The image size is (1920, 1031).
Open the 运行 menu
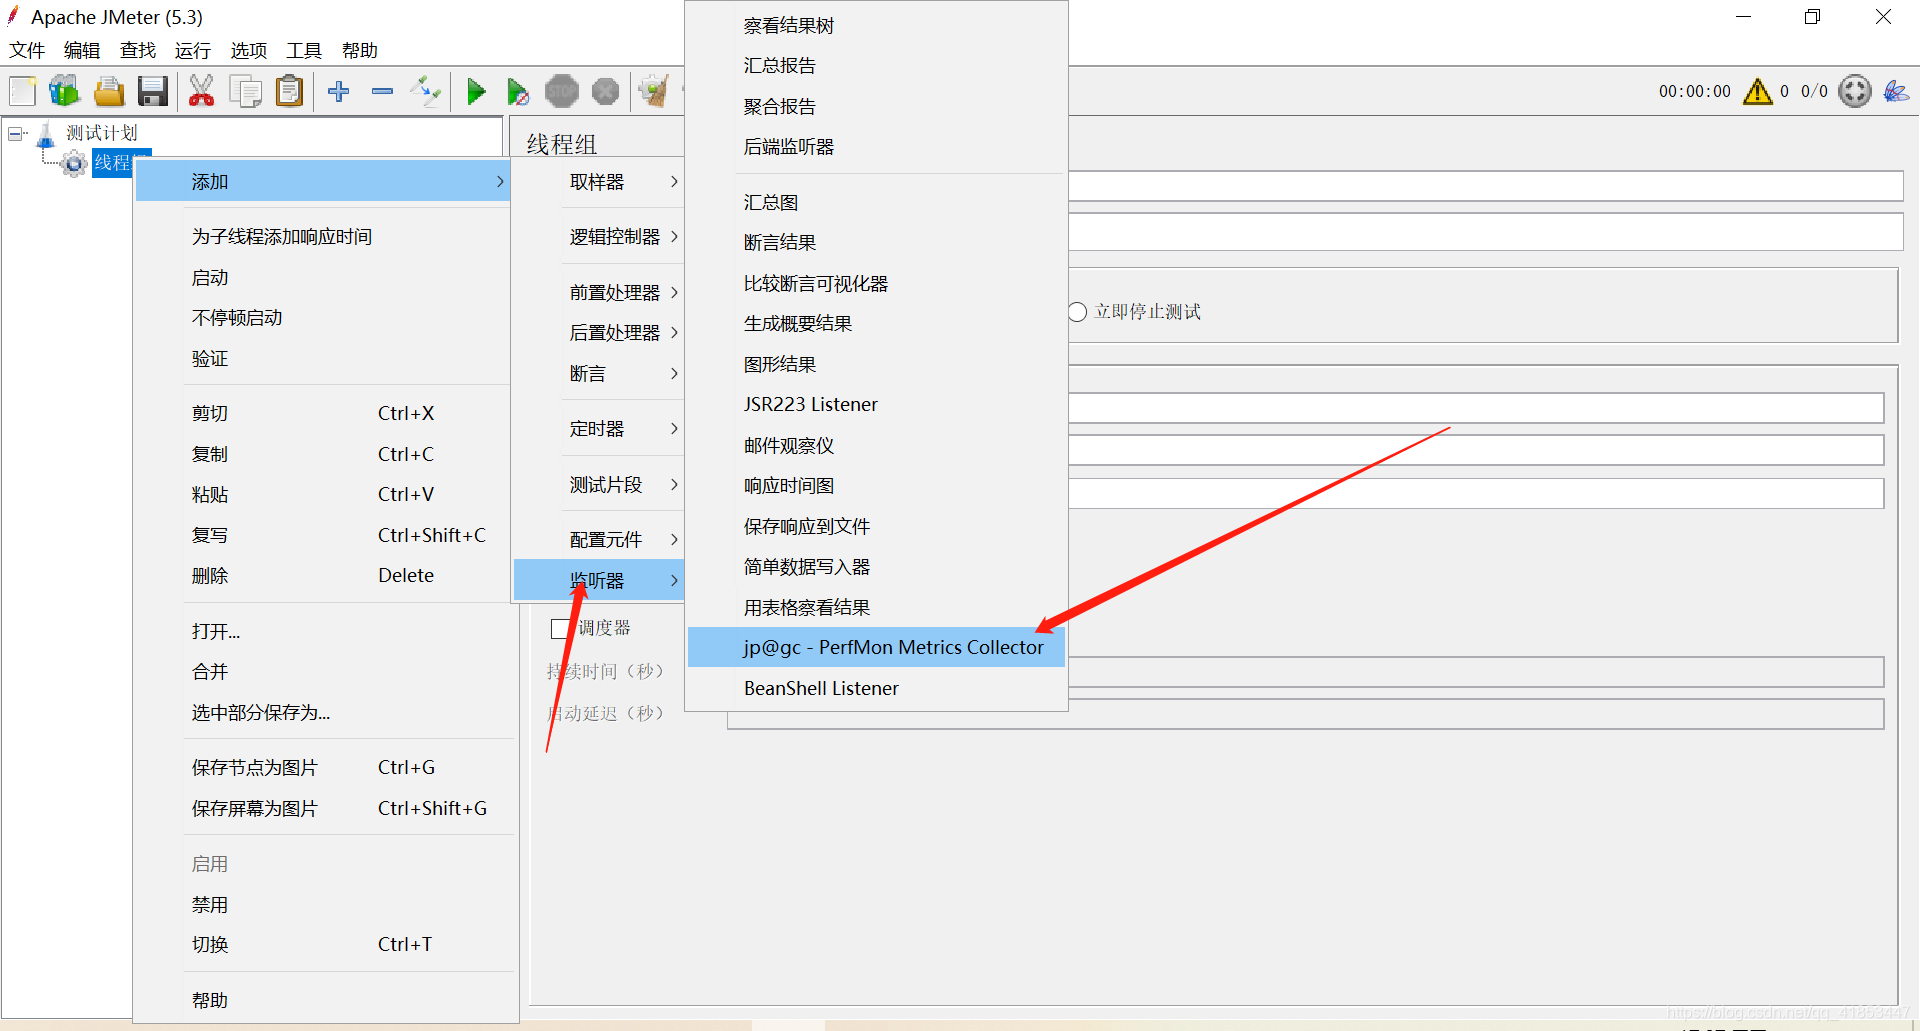click(x=192, y=50)
